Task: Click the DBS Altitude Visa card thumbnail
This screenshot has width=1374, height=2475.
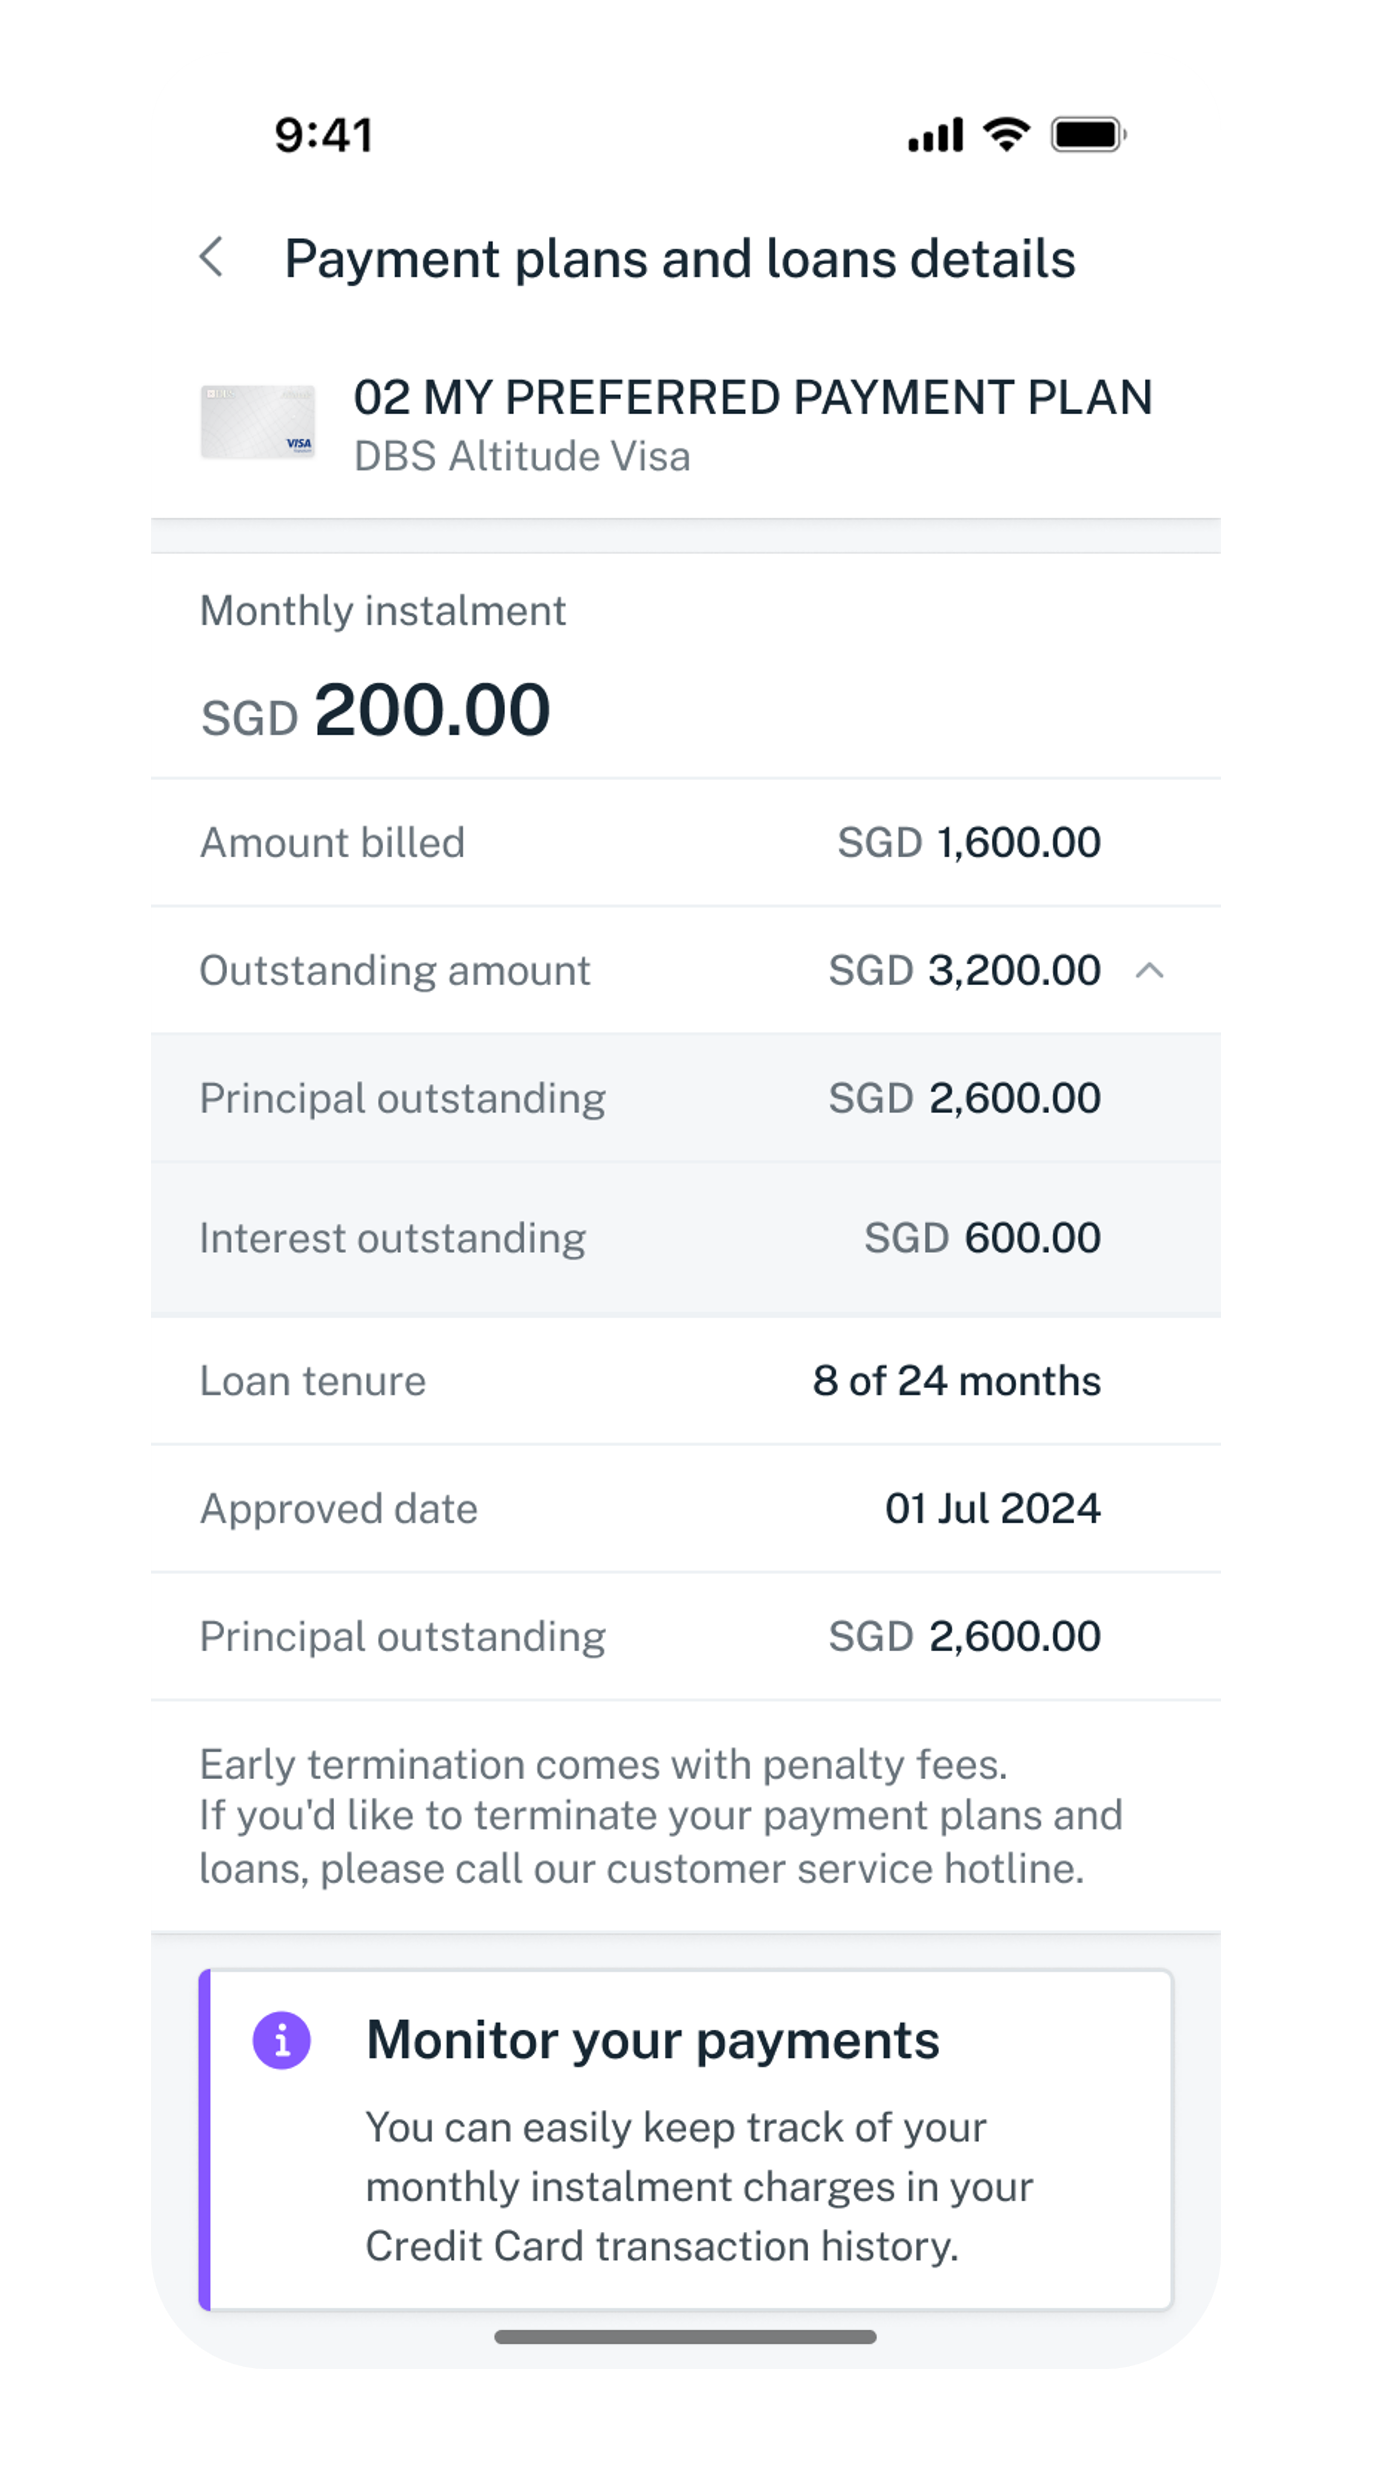Action: [258, 422]
